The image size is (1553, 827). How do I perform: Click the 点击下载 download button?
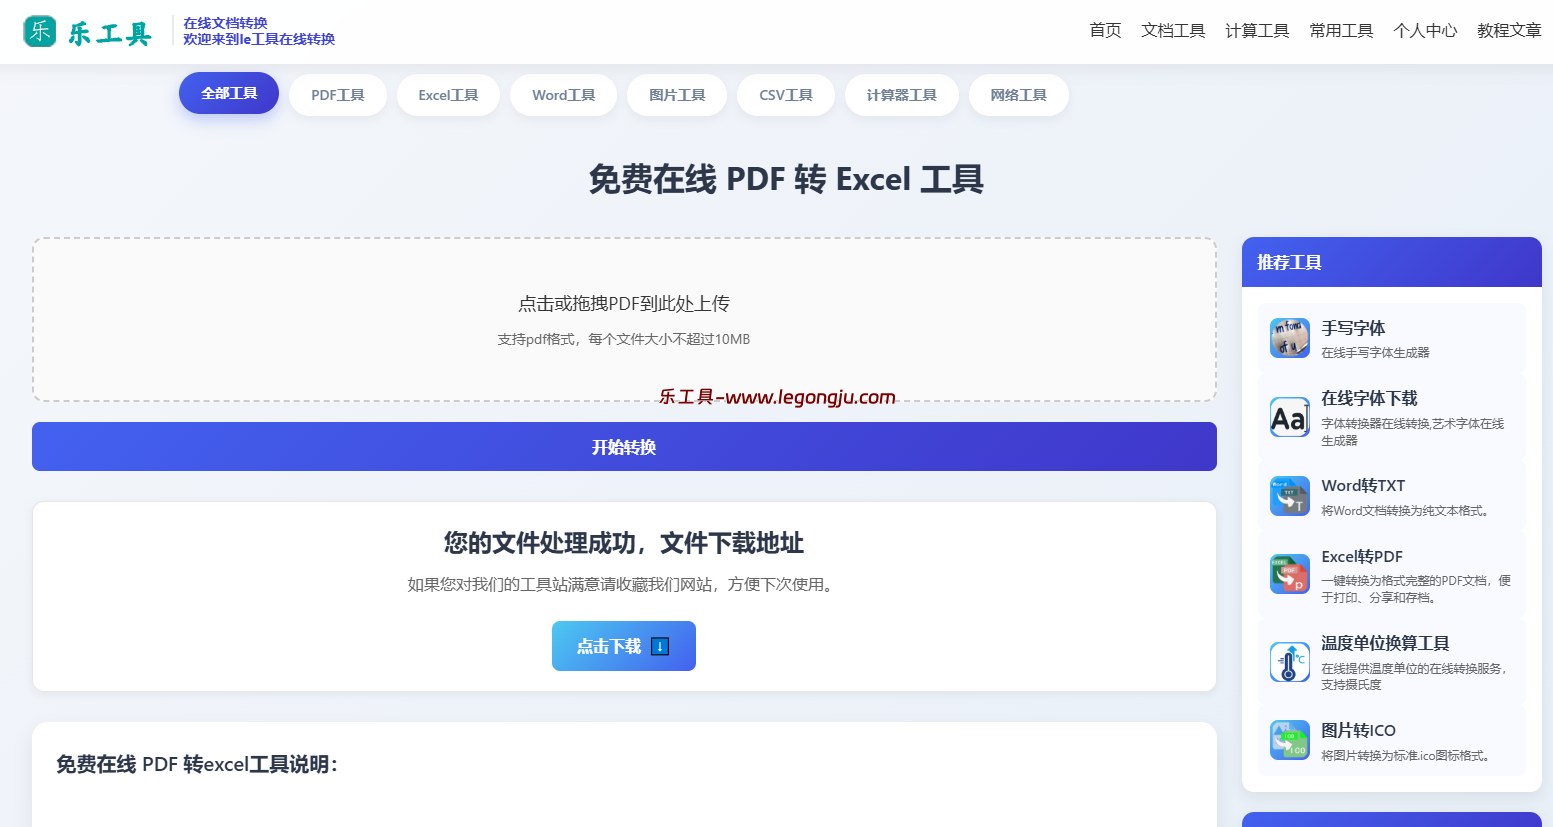624,646
